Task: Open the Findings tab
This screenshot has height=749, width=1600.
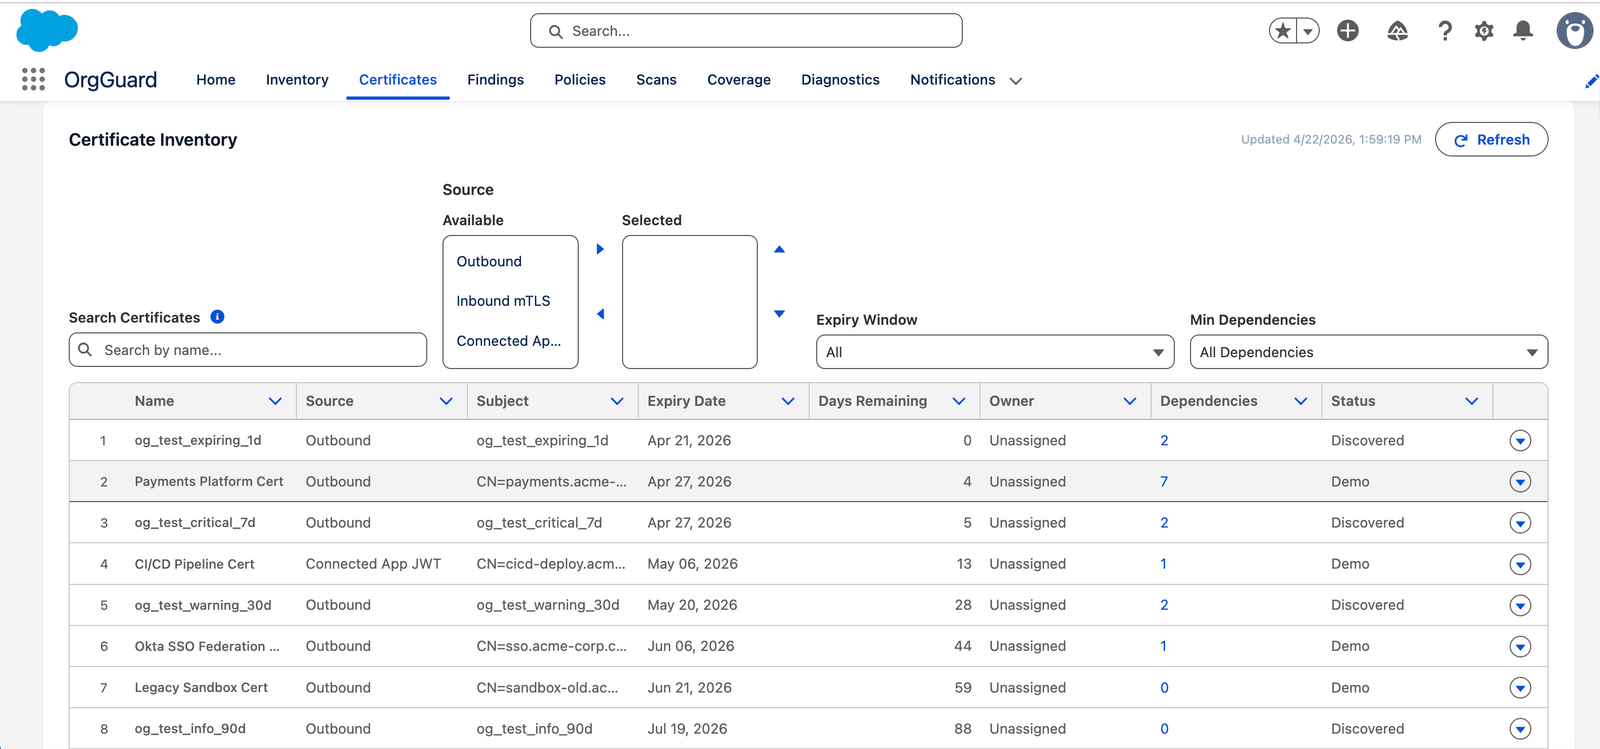Action: [x=495, y=80]
